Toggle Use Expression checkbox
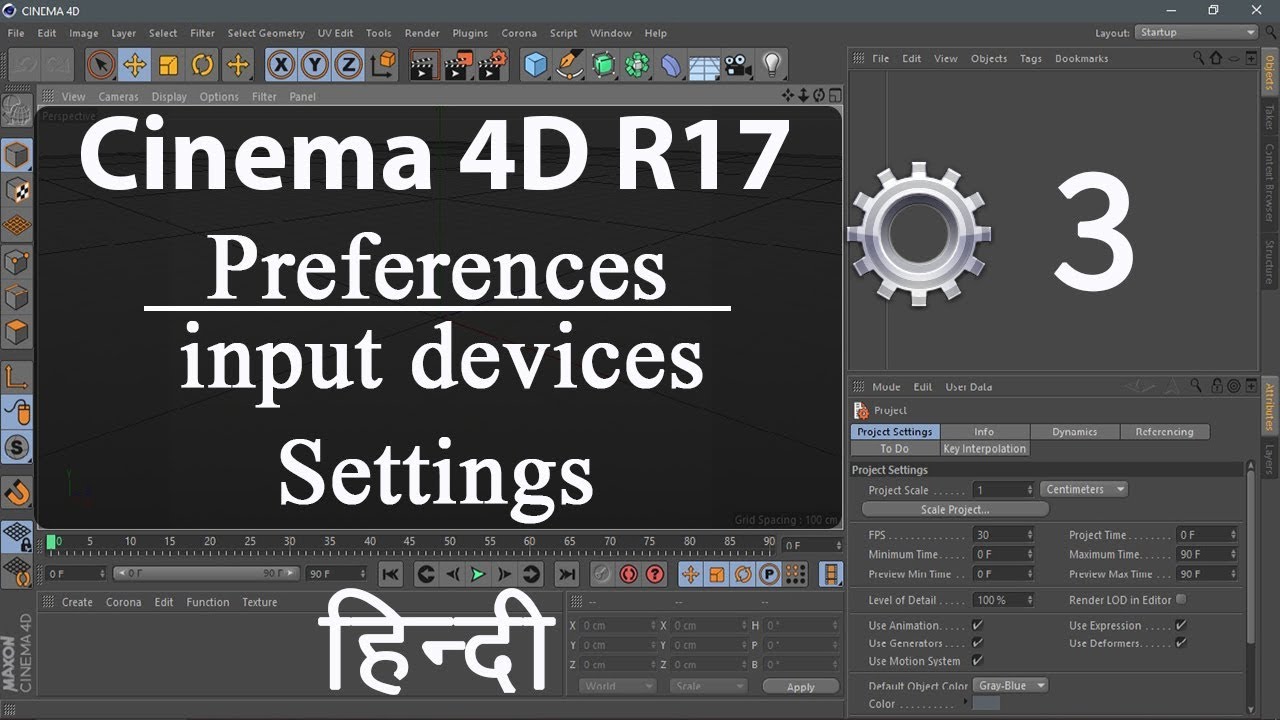 (x=1181, y=625)
